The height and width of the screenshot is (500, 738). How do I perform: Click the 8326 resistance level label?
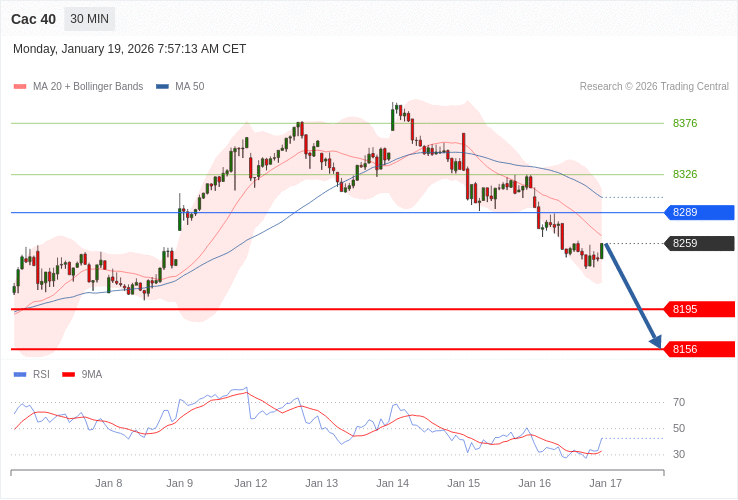click(685, 174)
